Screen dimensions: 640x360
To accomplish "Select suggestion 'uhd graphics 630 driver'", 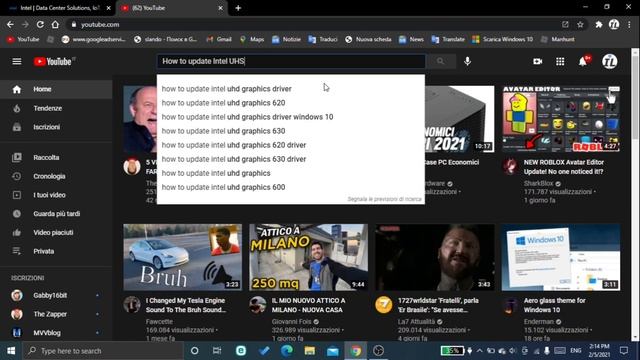I will [291, 159].
